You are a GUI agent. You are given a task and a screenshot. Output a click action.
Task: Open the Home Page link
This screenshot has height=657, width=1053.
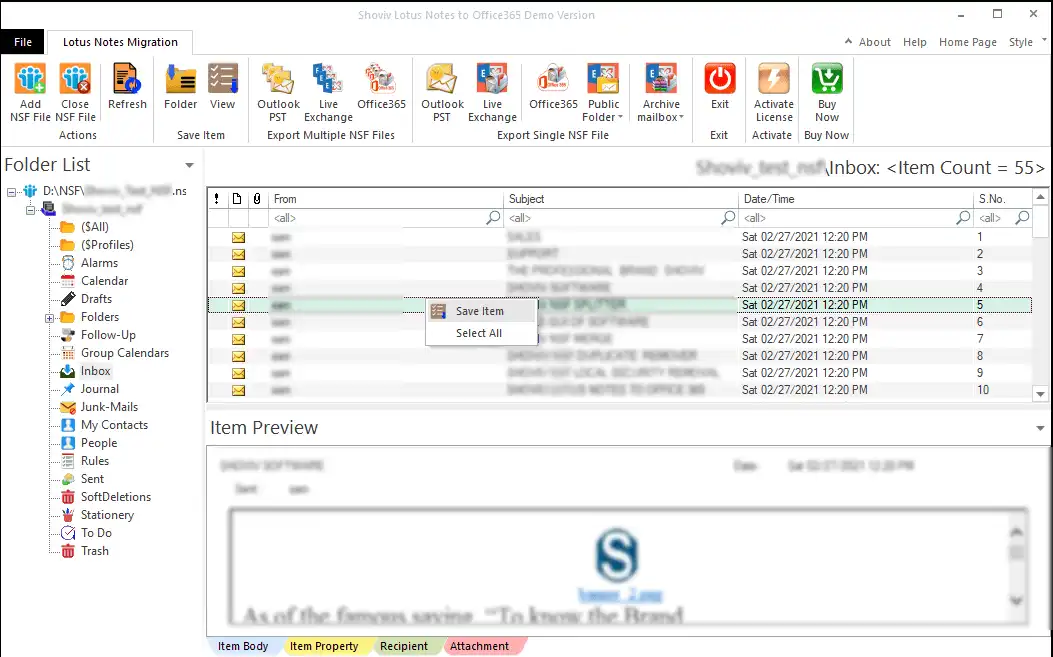(967, 42)
